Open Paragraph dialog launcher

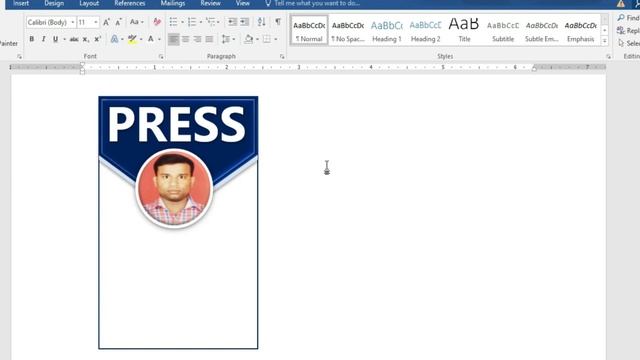pos(282,57)
